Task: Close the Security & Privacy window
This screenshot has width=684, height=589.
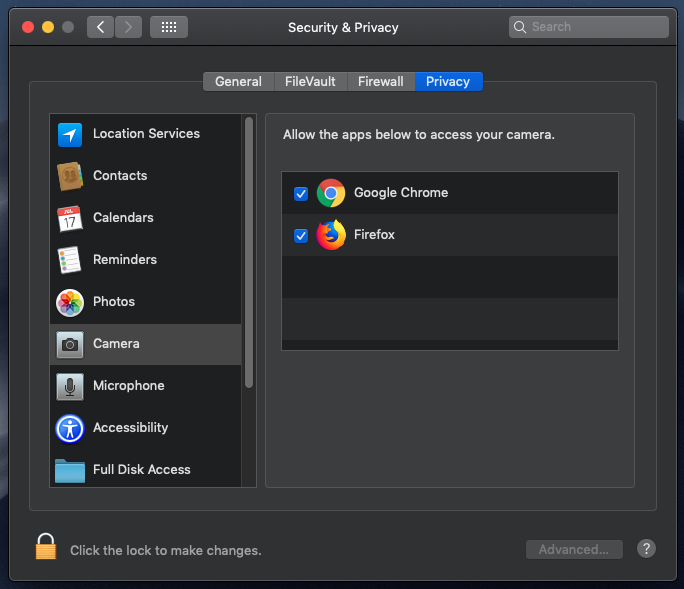Action: (28, 27)
